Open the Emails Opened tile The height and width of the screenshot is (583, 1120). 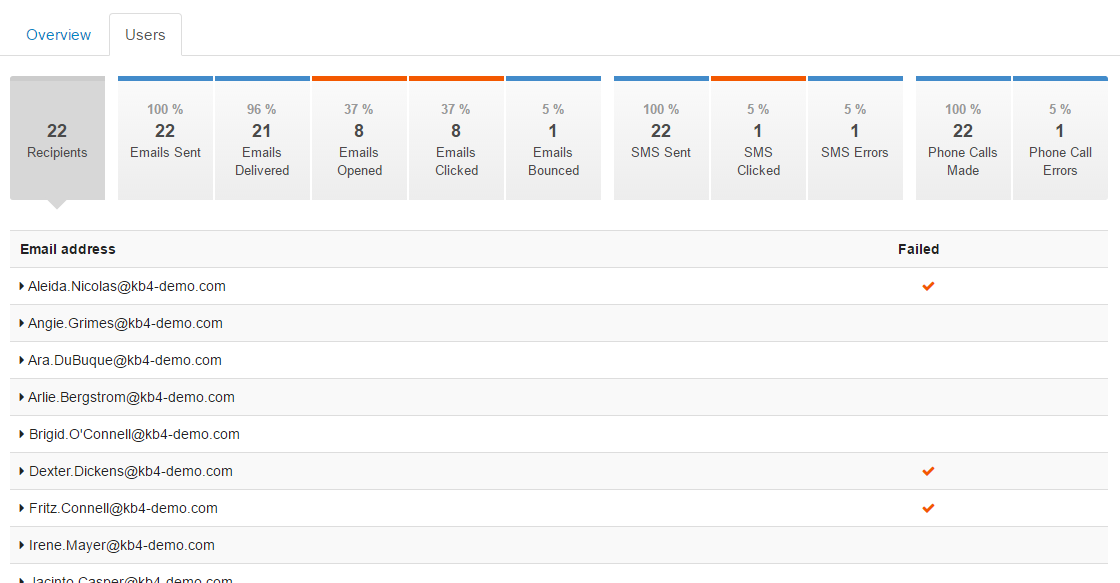359,139
